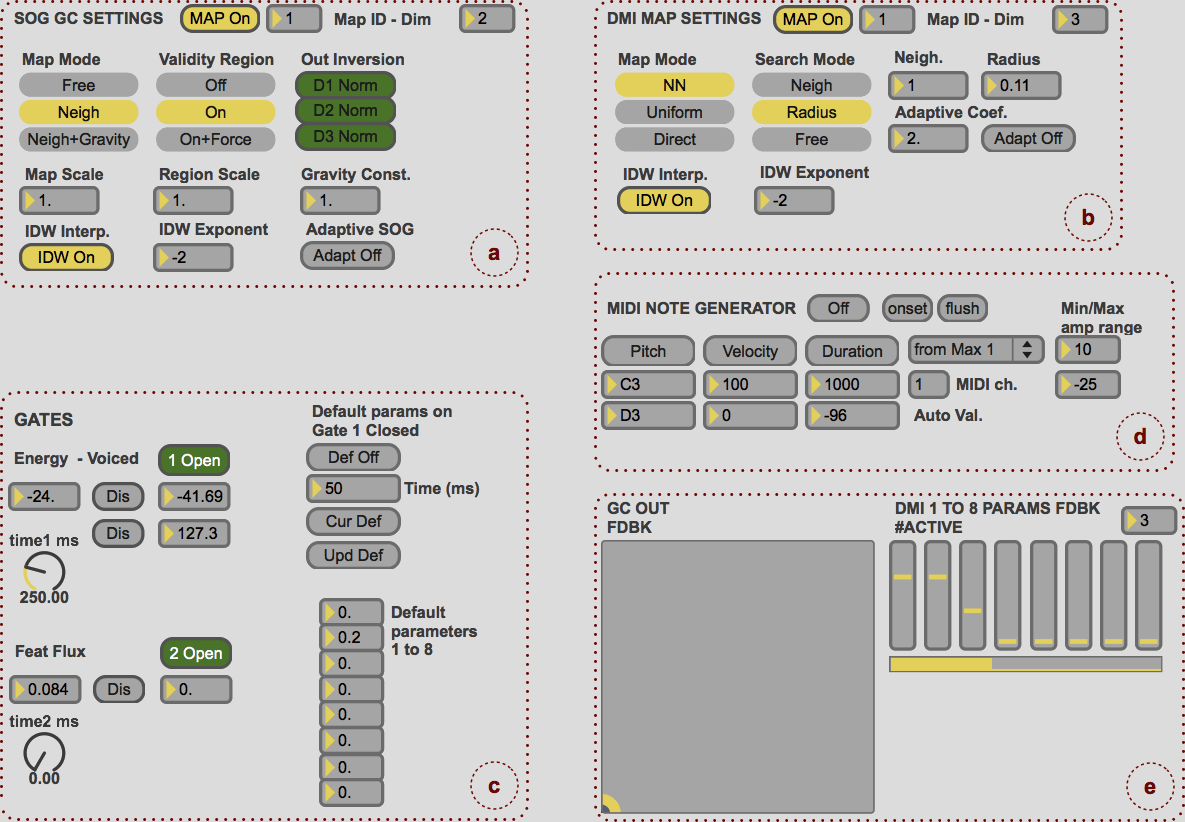Click SOG Map ID dimension box showing 2

tap(487, 19)
